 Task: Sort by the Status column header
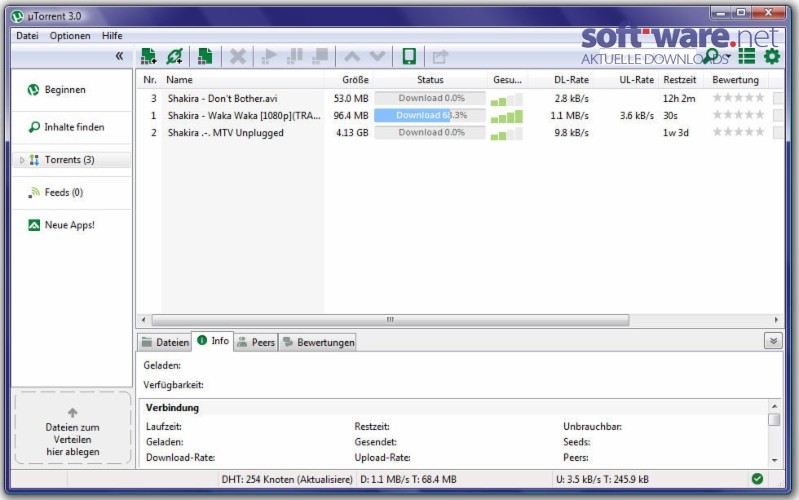pos(430,80)
